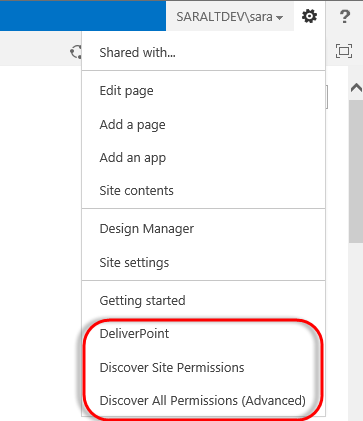
Task: Click the vertical scrollbar thumb
Action: tap(356, 171)
